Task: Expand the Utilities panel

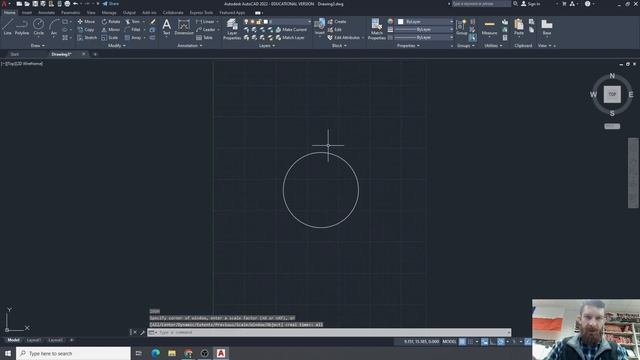Action: click(493, 46)
